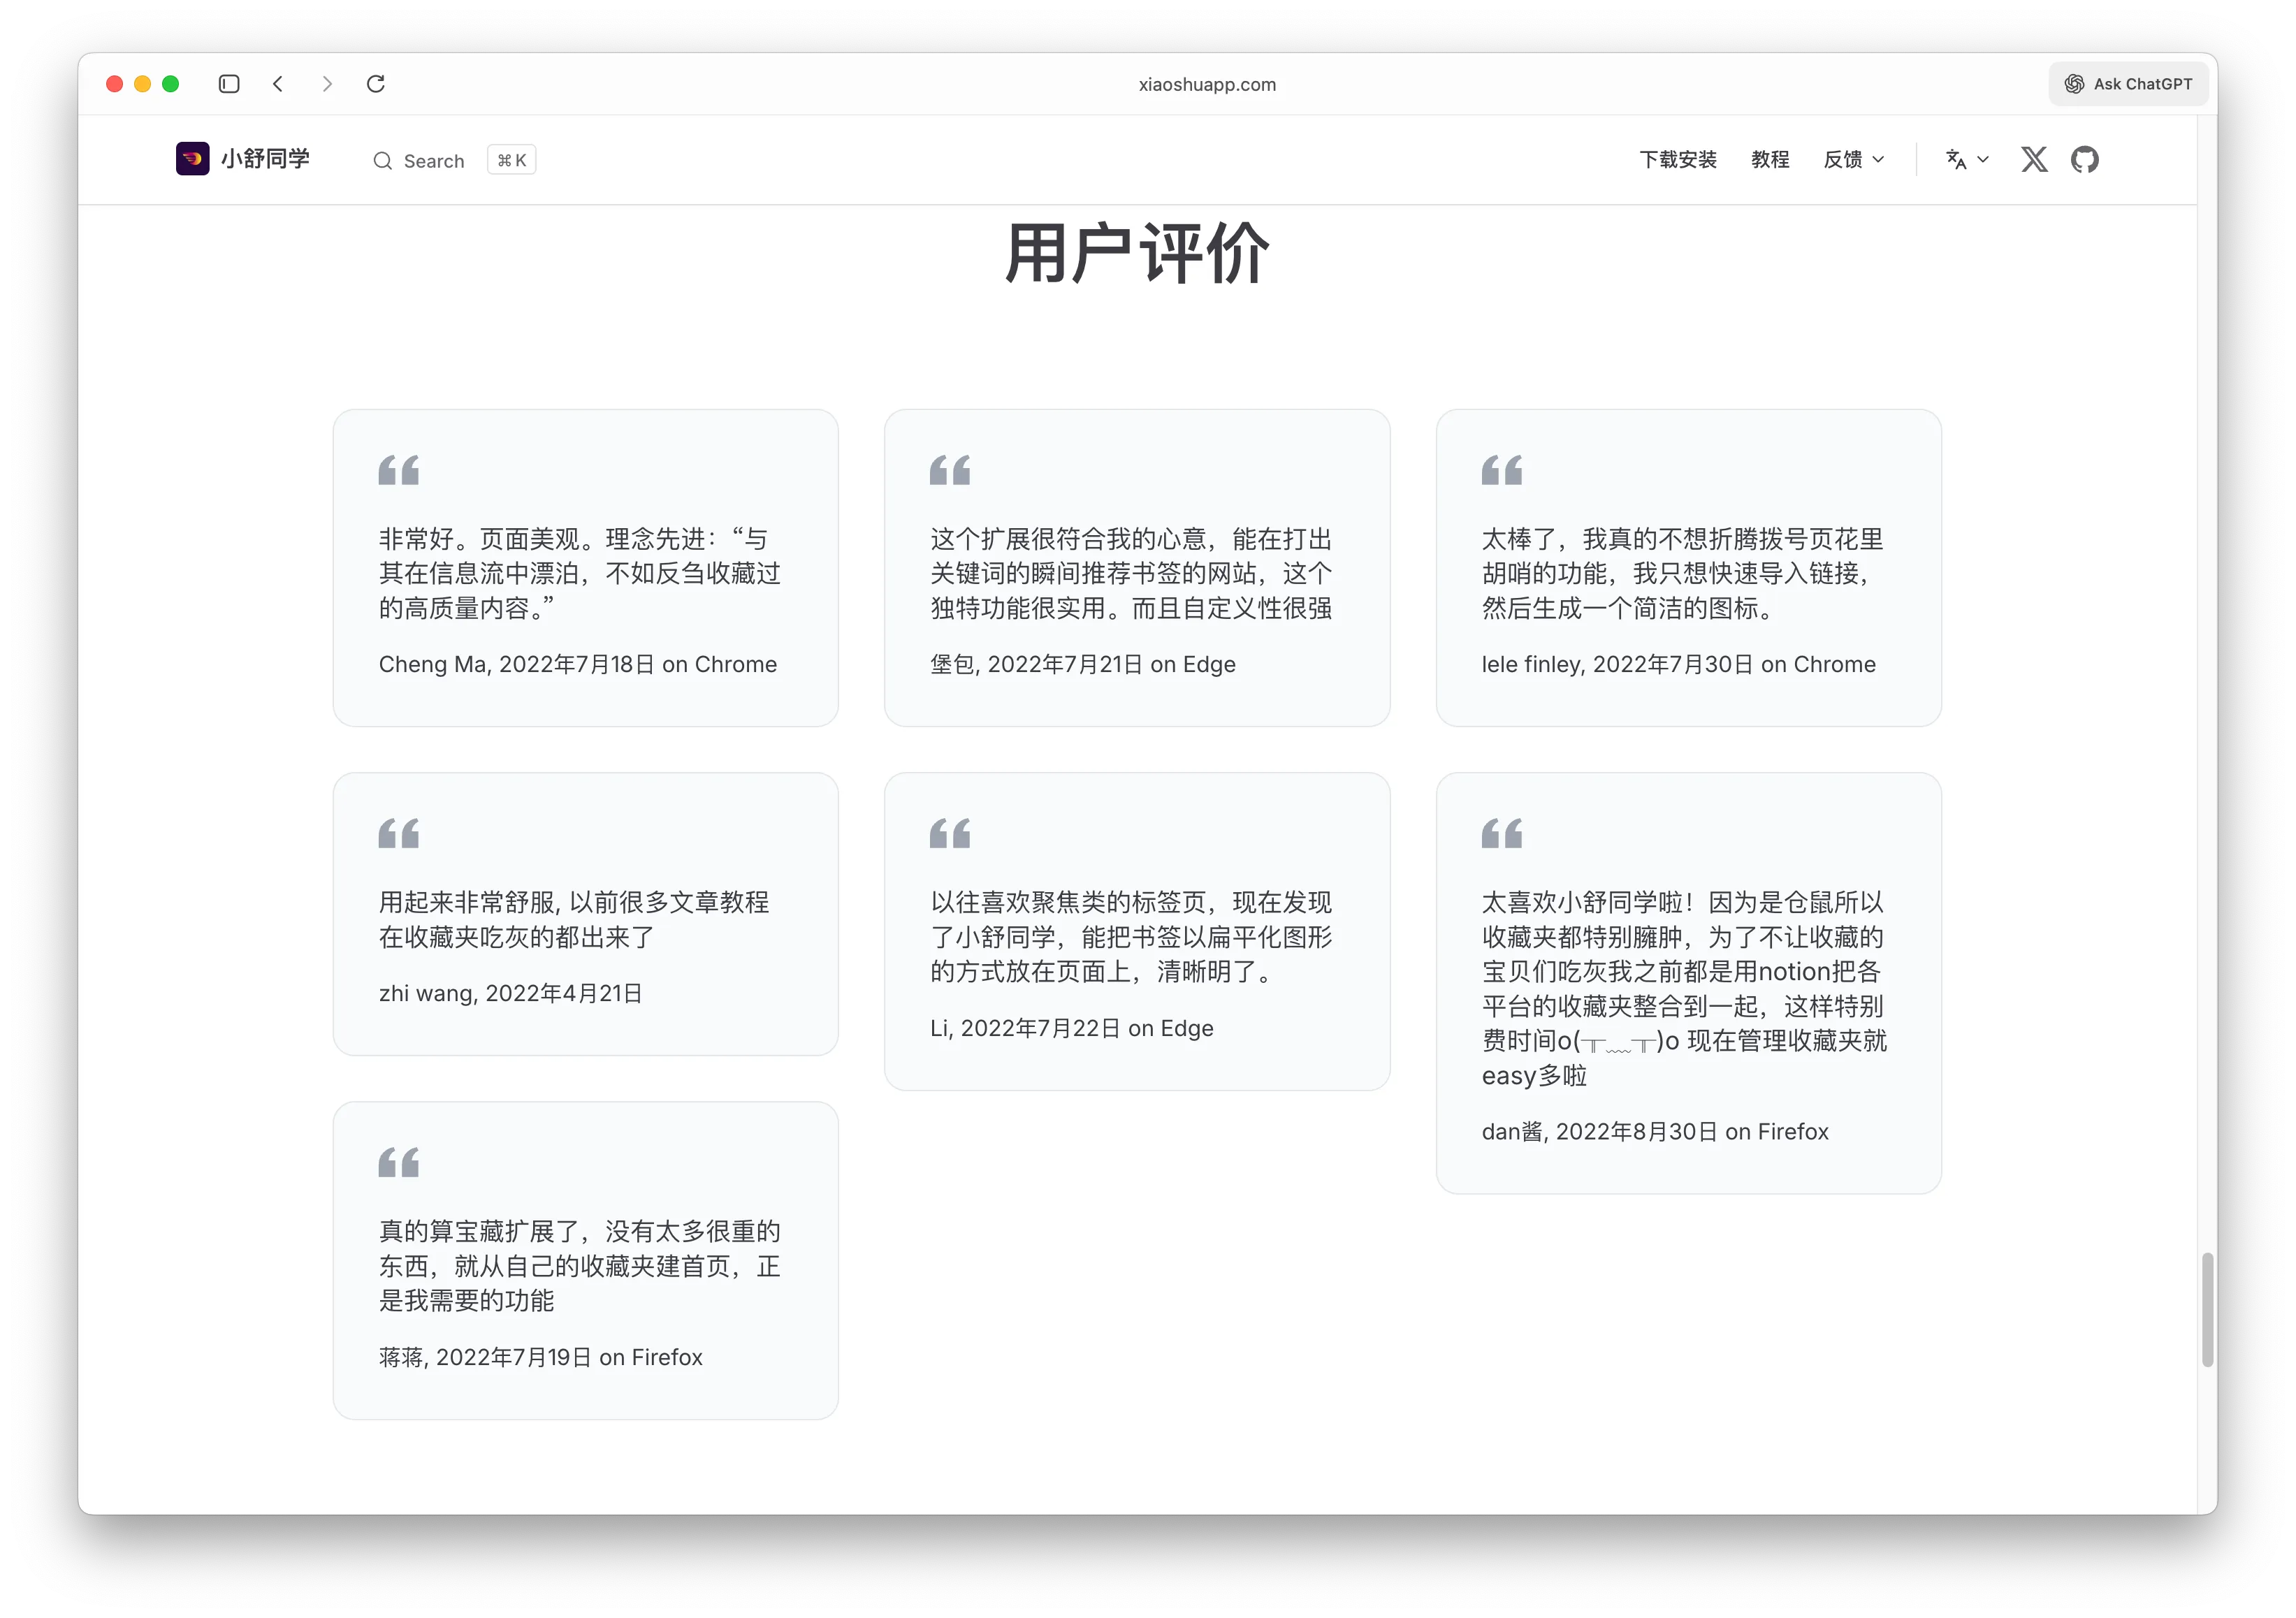Toggle the browser sidebar icon
Viewport: 2296px width, 1618px height.
[x=228, y=84]
